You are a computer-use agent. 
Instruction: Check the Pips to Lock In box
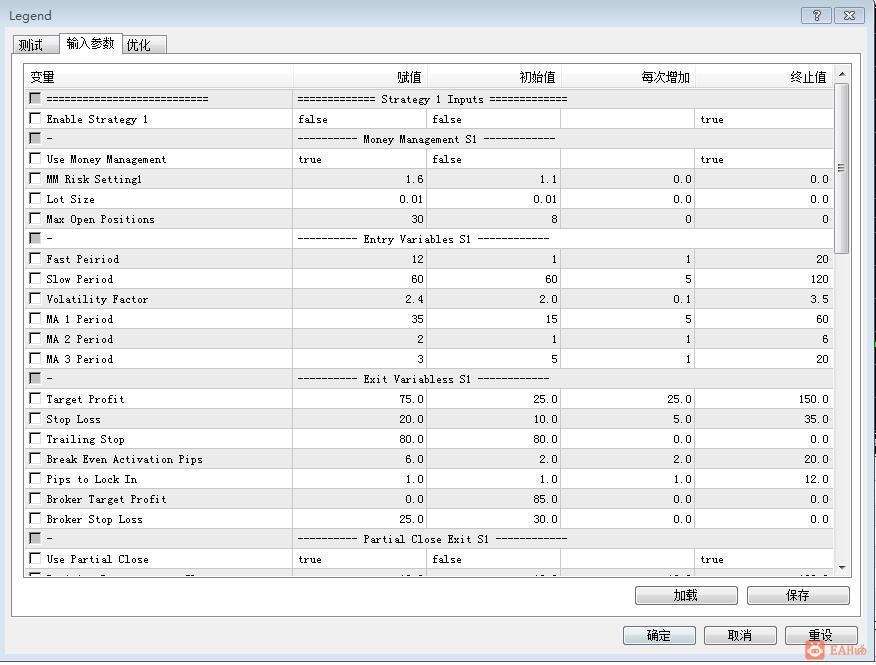coord(35,478)
